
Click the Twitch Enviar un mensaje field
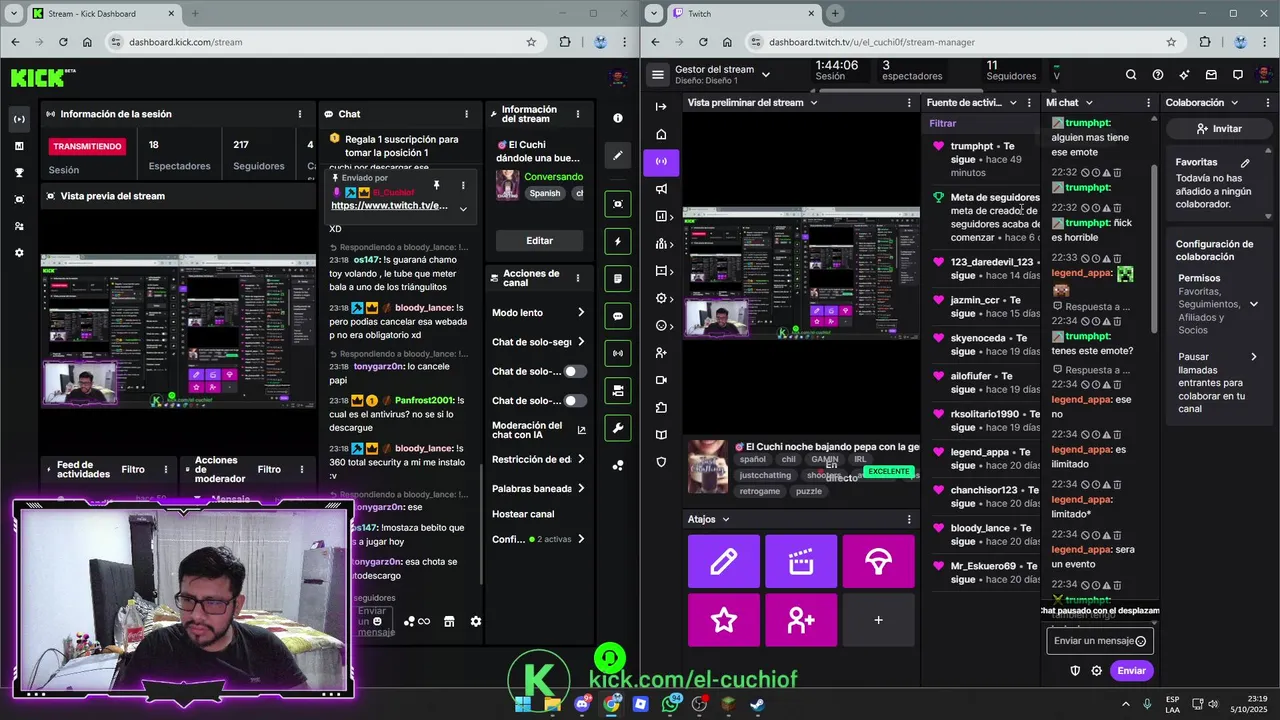coord(1100,641)
